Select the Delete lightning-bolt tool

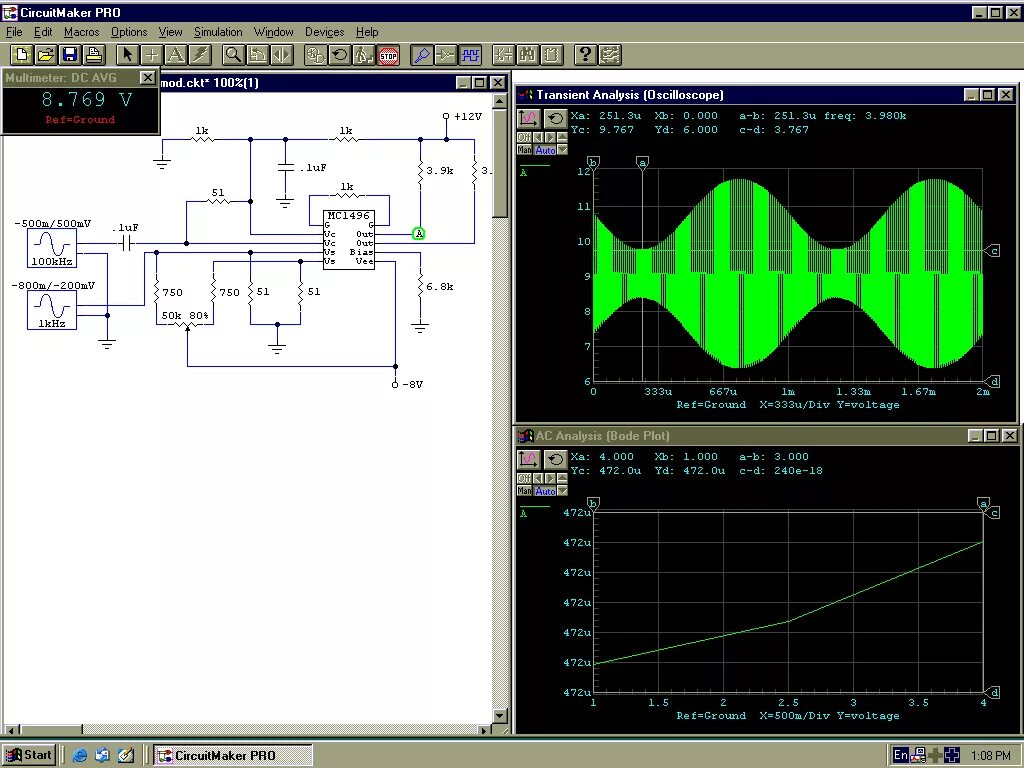tap(199, 55)
